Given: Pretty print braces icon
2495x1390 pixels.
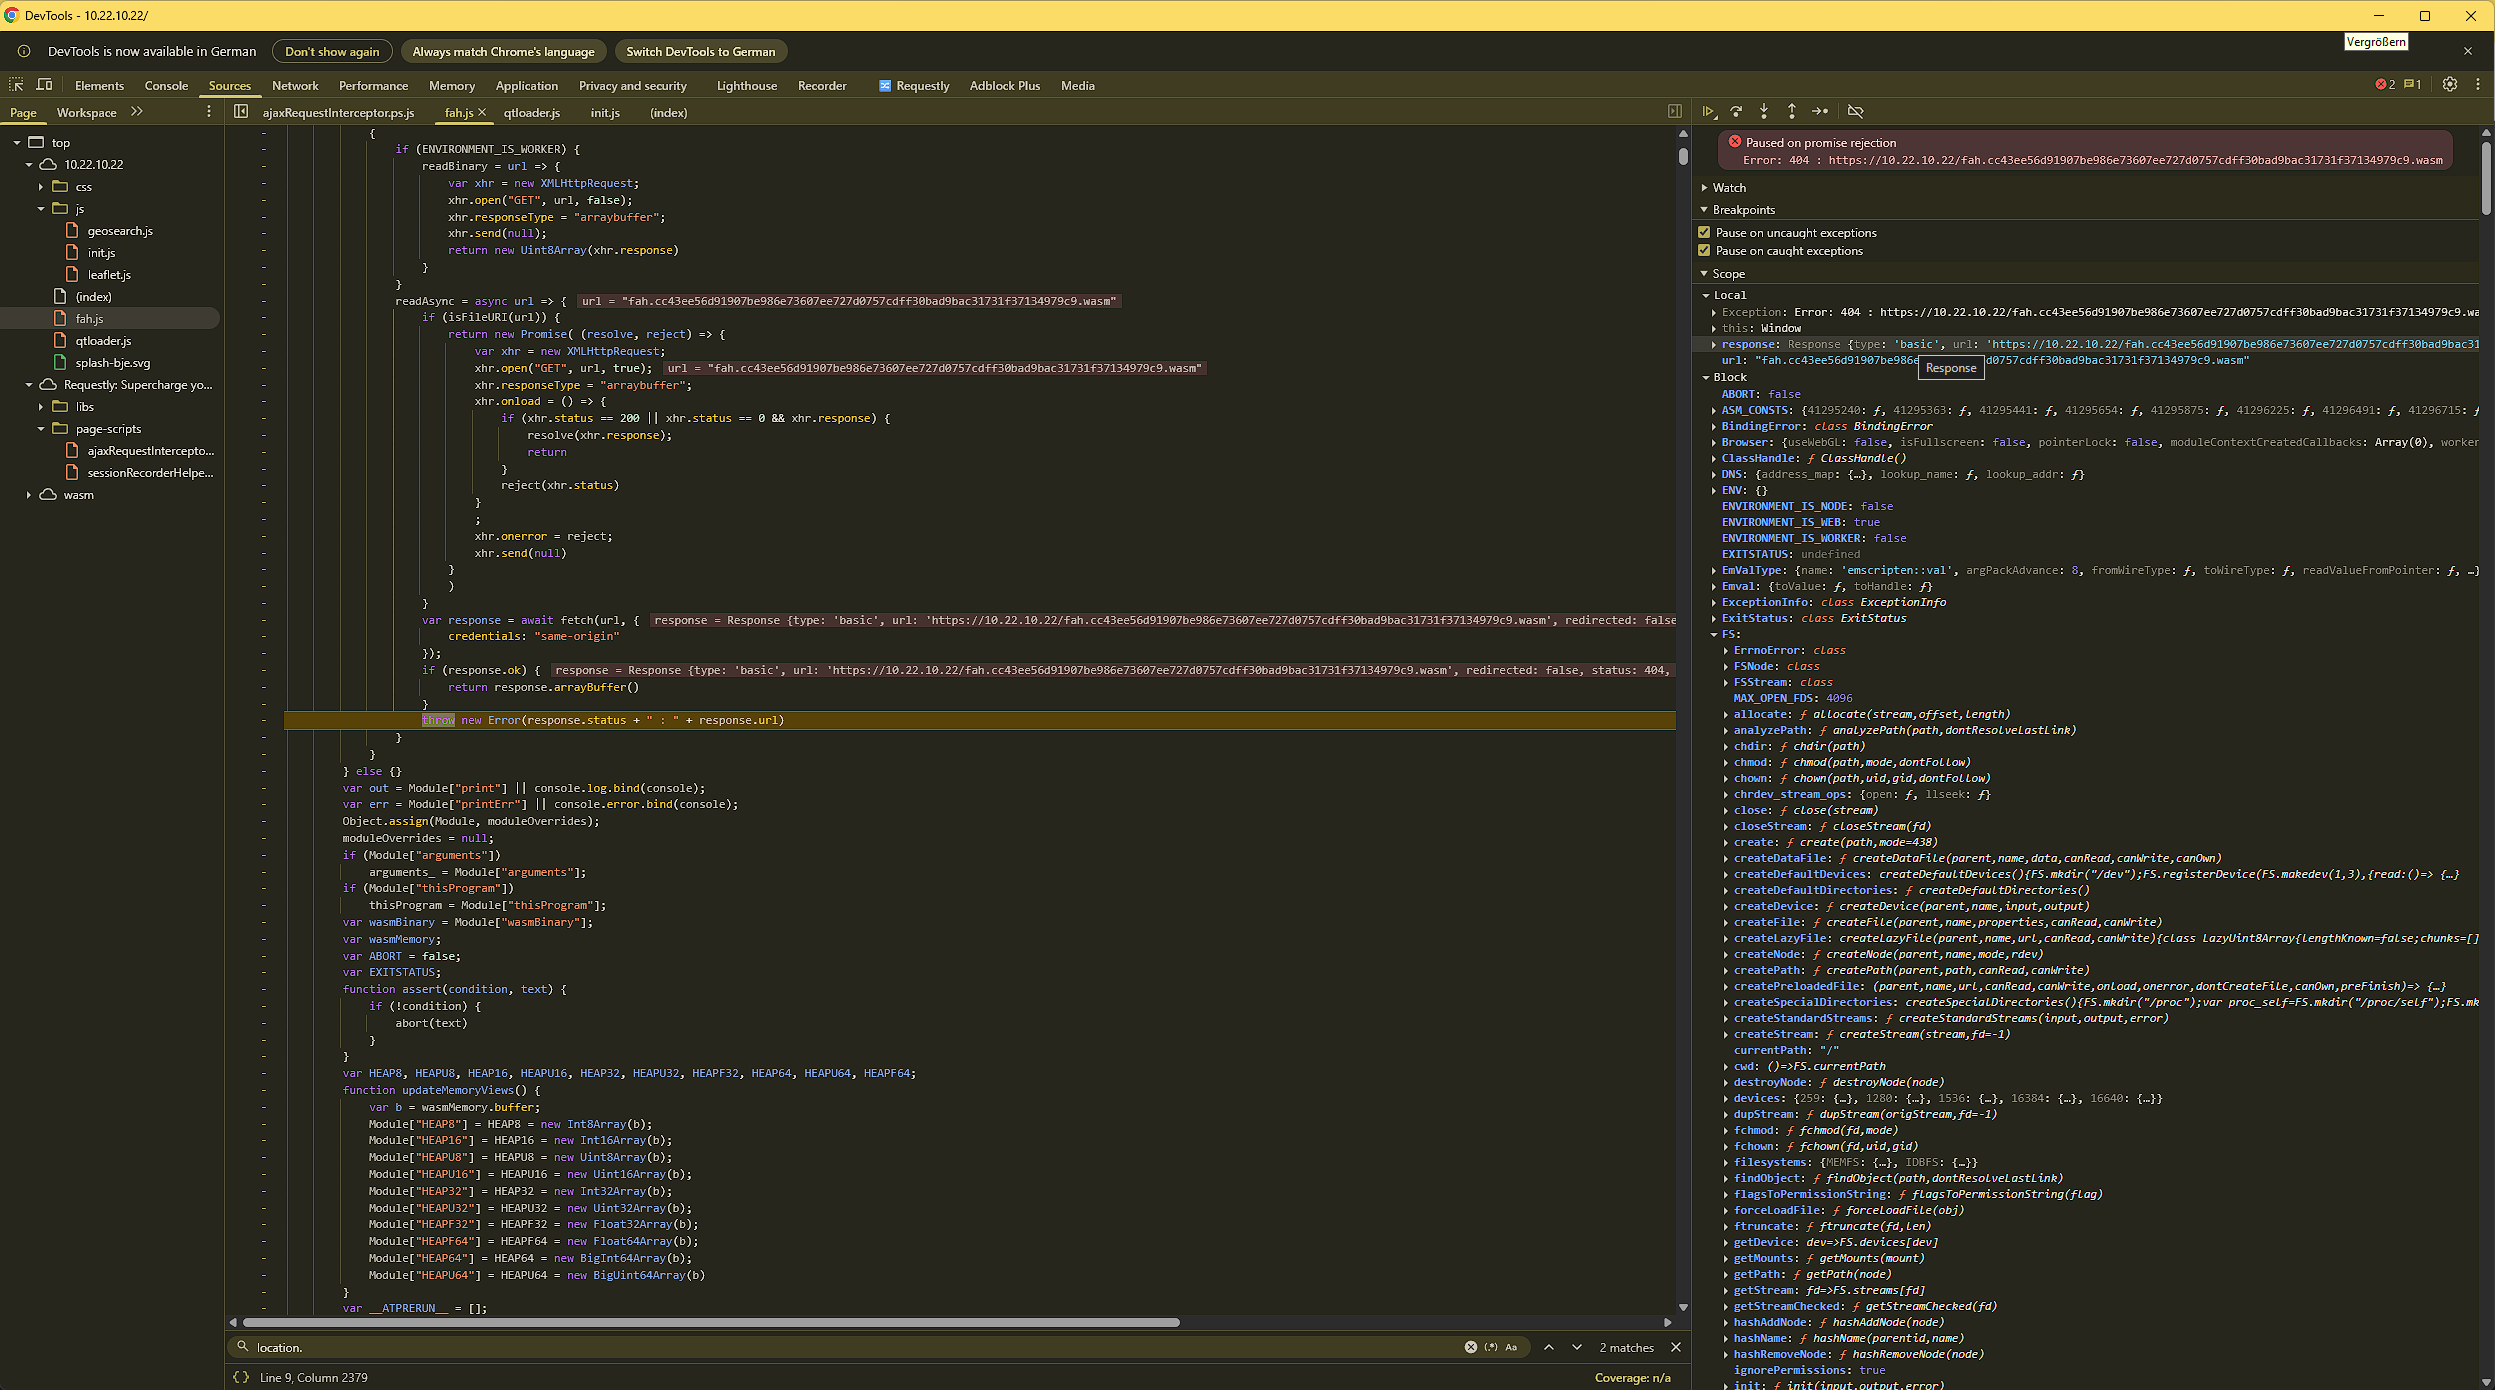Looking at the screenshot, I should pyautogui.click(x=241, y=1377).
